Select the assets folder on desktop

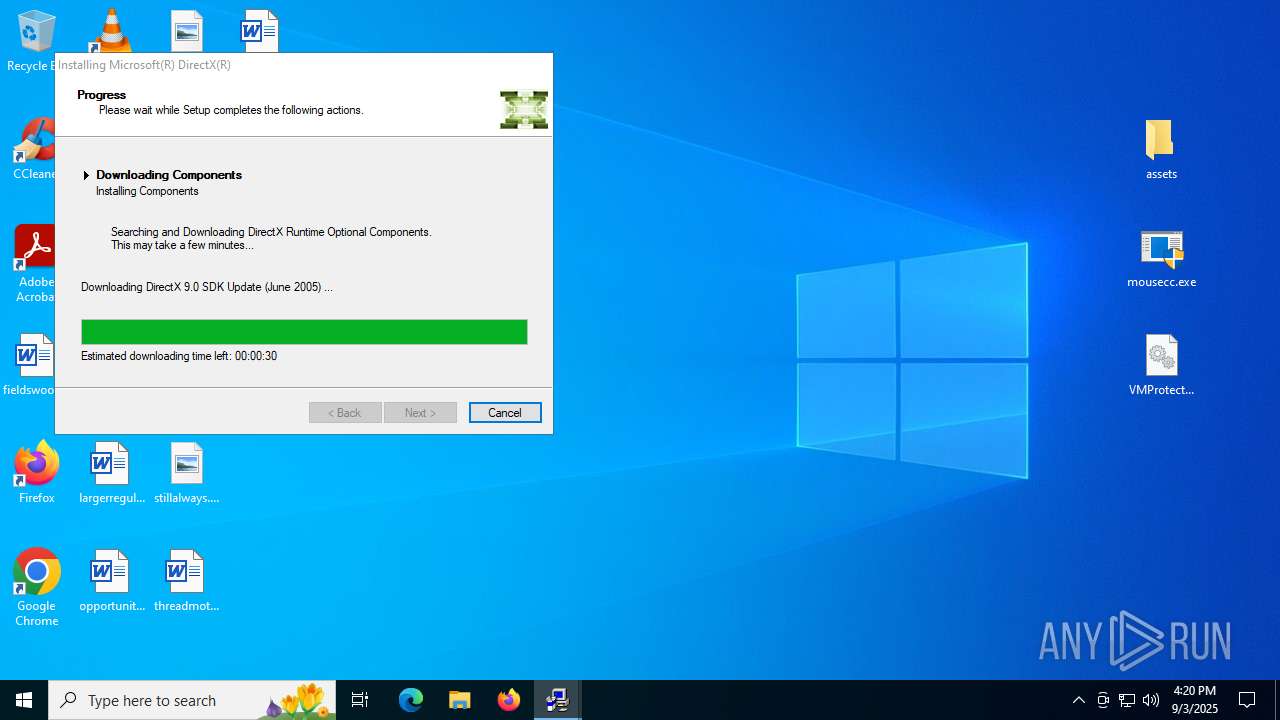(x=1161, y=149)
